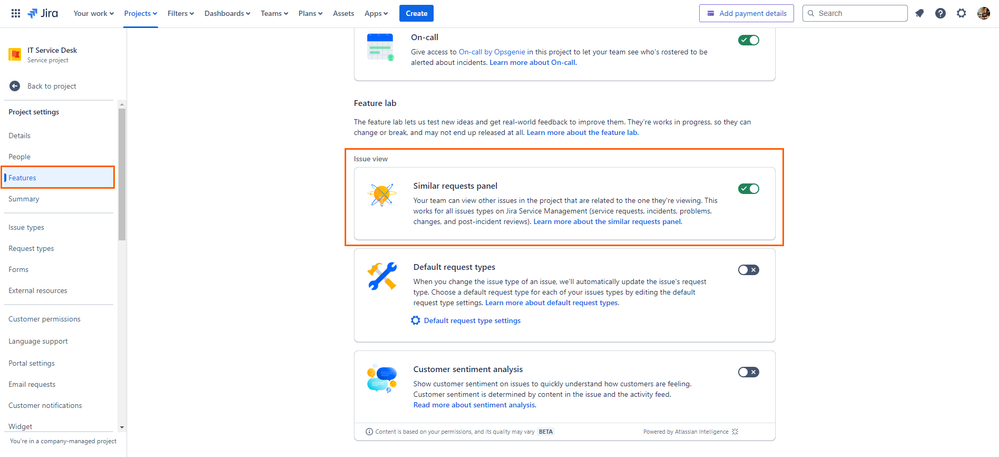This screenshot has height=457, width=999.
Task: Click the sidebar scrollbar down arrow
Action: pyautogui.click(x=122, y=427)
